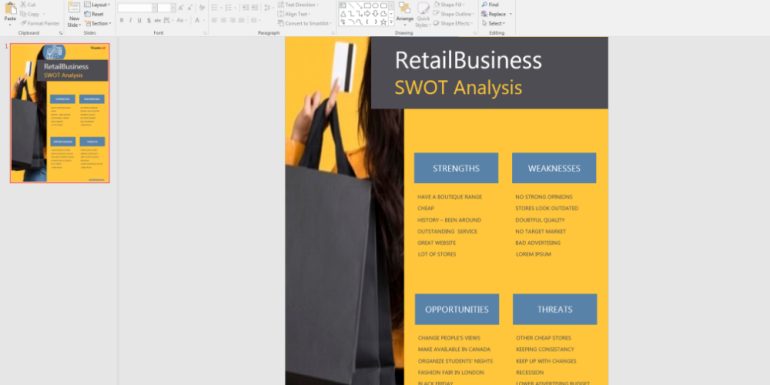Click the Reset slide icon
770x385 pixels.
click(x=94, y=14)
